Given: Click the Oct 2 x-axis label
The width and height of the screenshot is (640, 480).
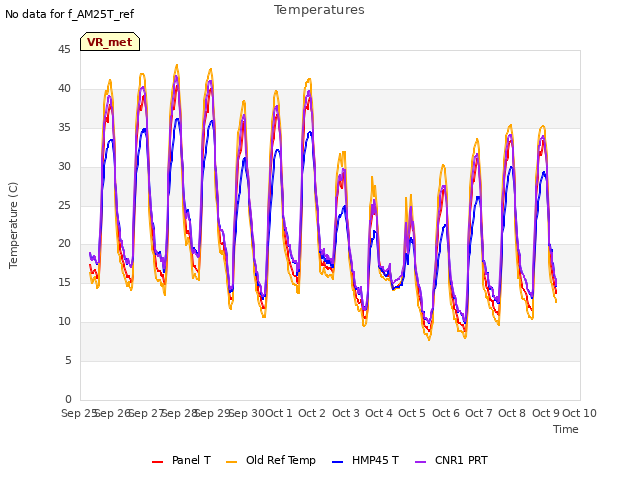Looking at the screenshot, I should [x=312, y=413].
